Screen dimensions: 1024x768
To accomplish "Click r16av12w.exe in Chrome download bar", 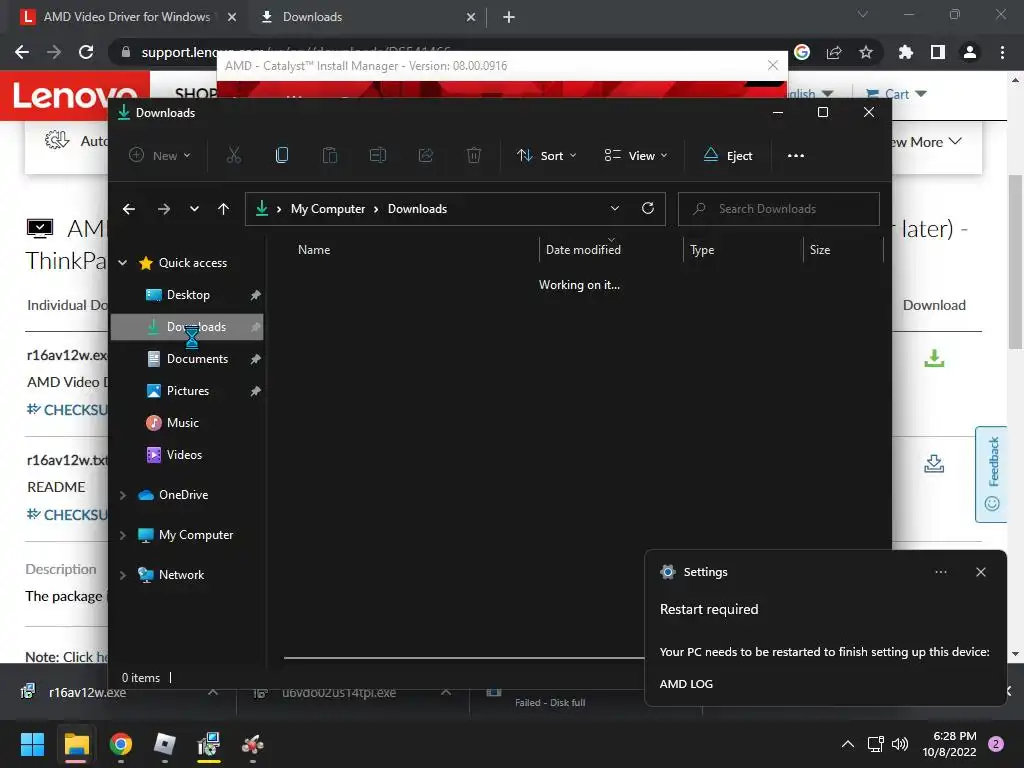I will pyautogui.click(x=88, y=692).
